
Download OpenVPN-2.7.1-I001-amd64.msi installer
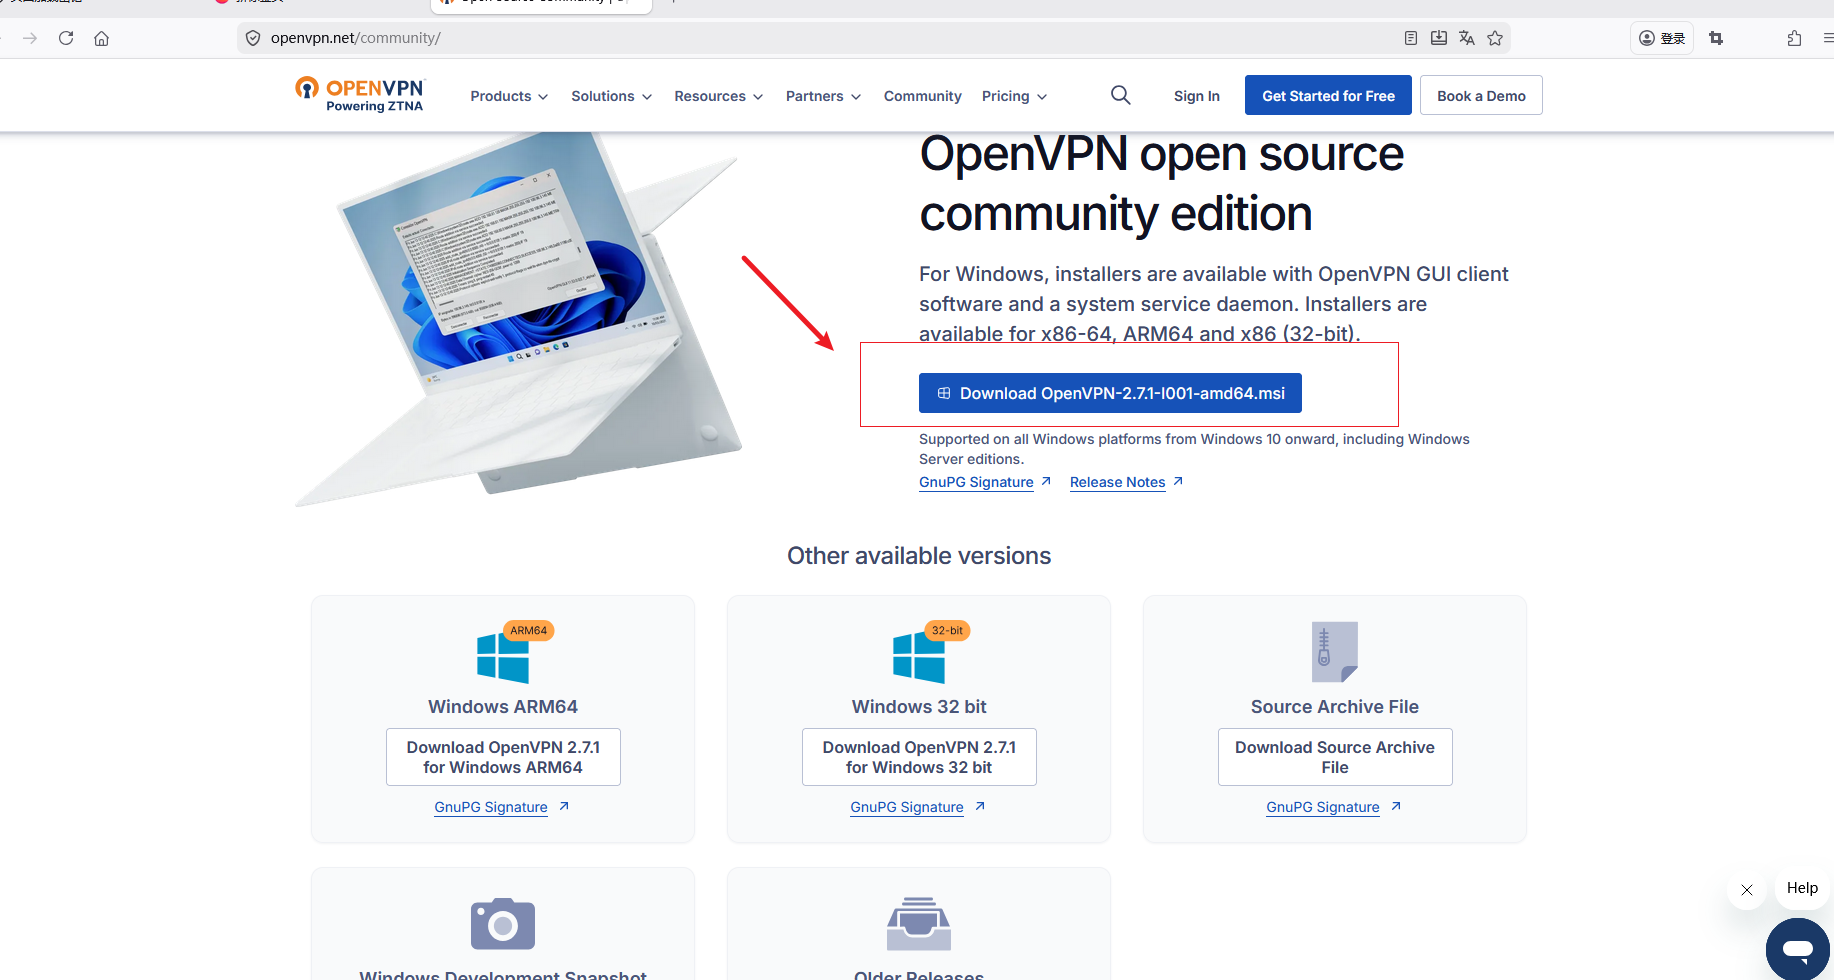click(x=1110, y=393)
